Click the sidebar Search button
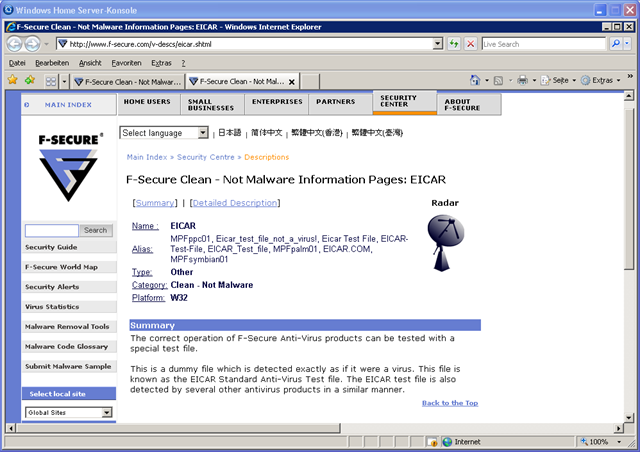The width and height of the screenshot is (640, 452). click(x=96, y=230)
